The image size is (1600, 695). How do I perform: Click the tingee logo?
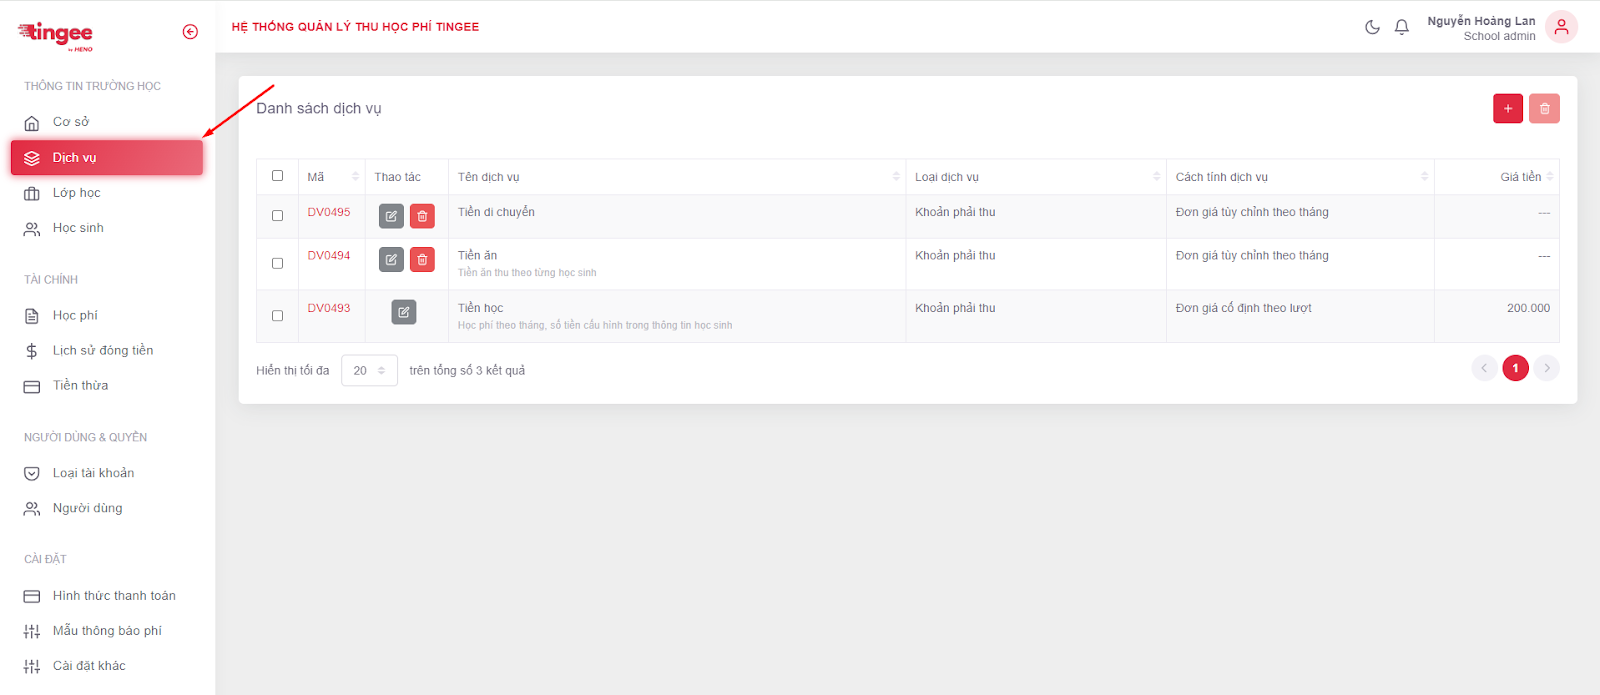[x=56, y=34]
